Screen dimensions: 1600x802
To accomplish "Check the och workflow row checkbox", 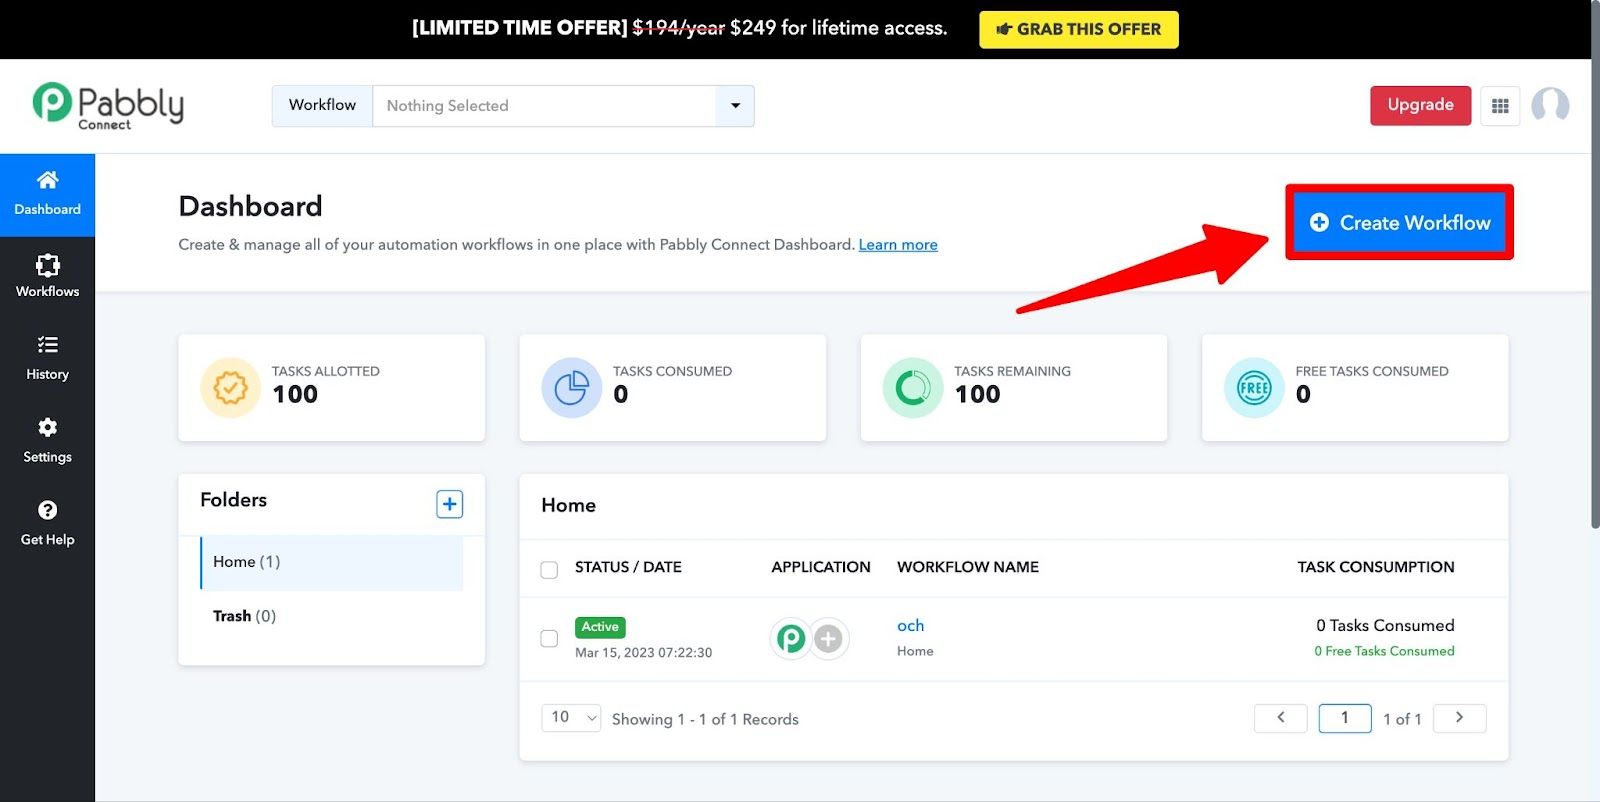I will pyautogui.click(x=549, y=638).
